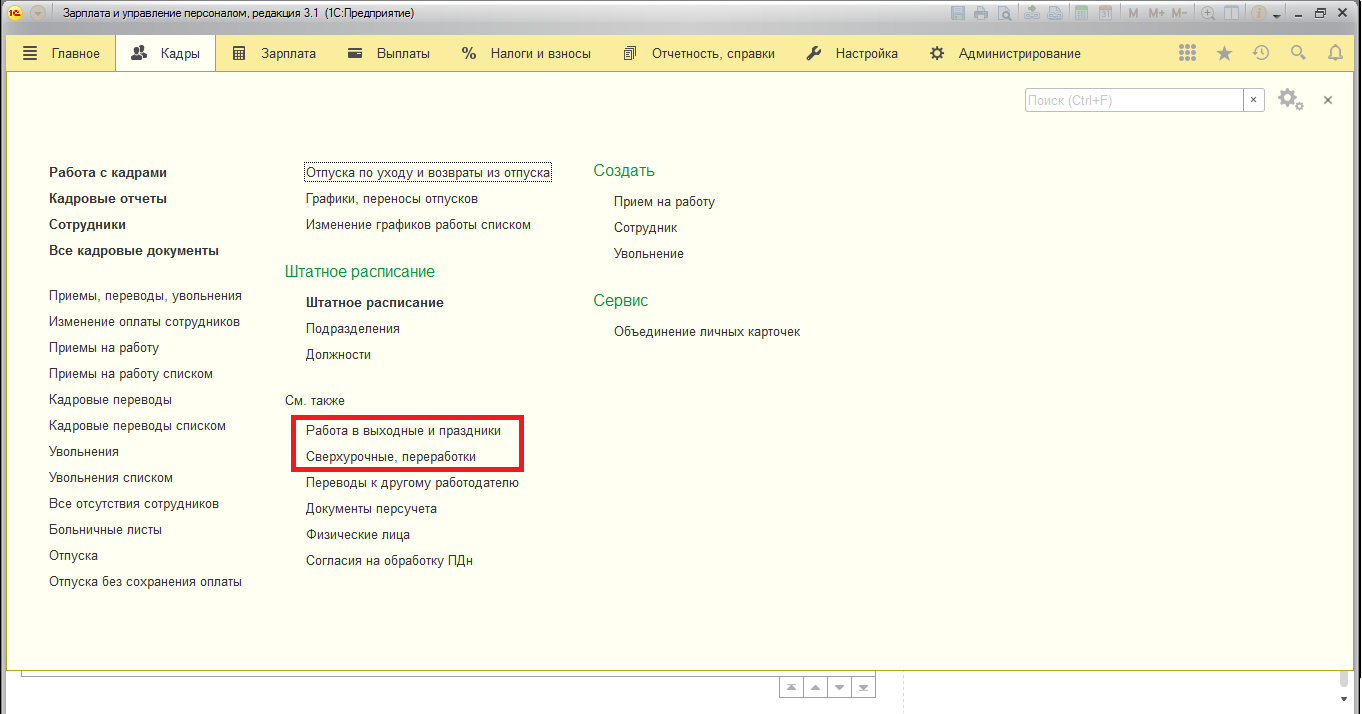Open navigation settings gear dropdown
Screen dimensions: 1362x714
pyautogui.click(x=1291, y=100)
